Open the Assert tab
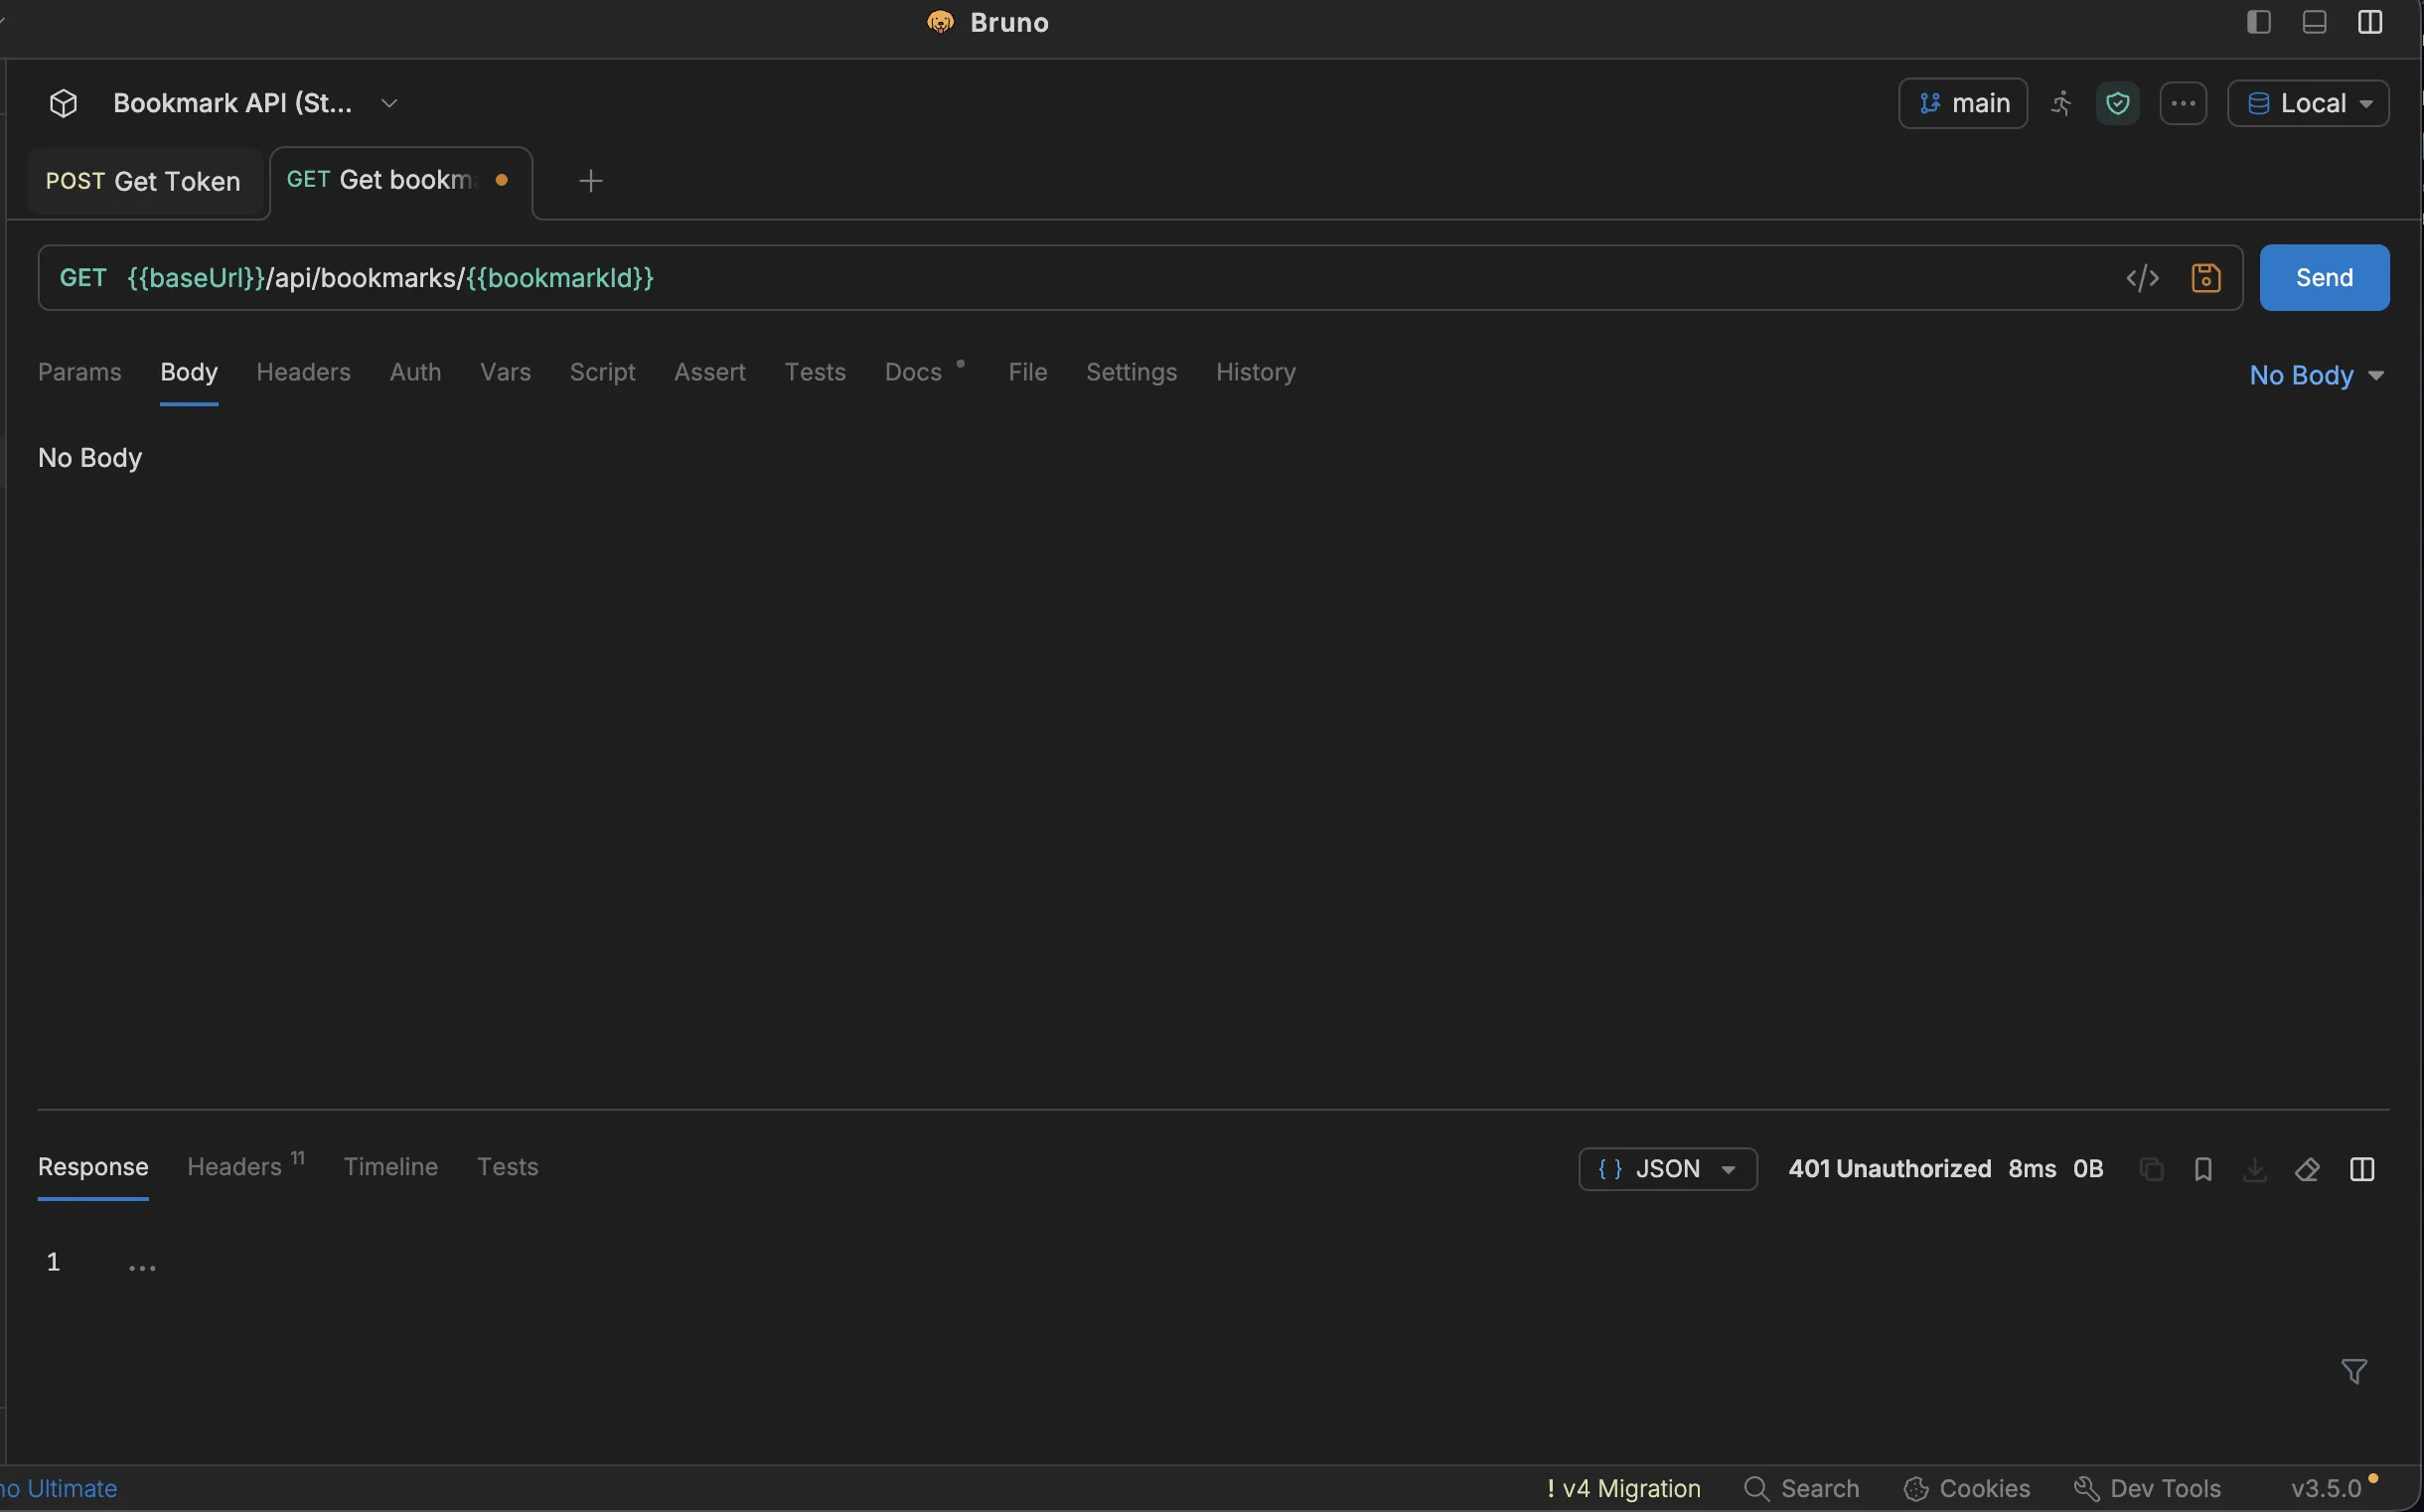Viewport: 2424px width, 1512px height. coord(709,372)
